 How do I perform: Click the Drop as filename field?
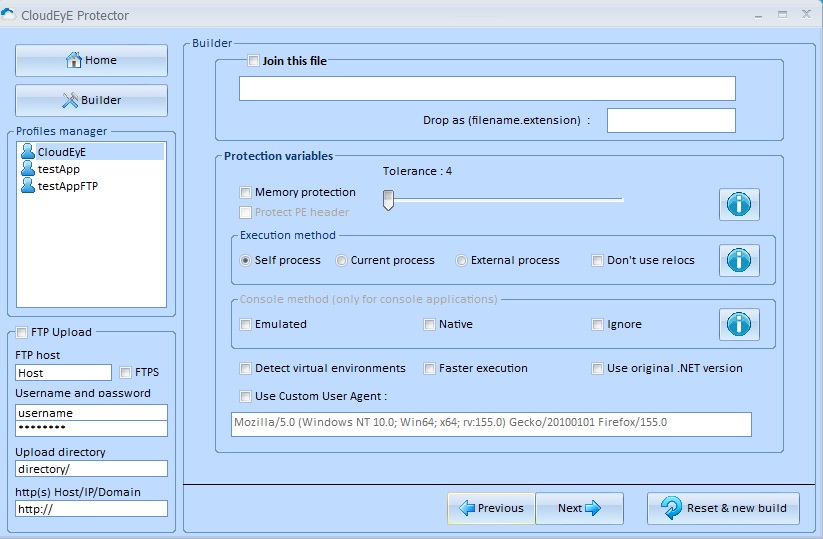click(671, 121)
